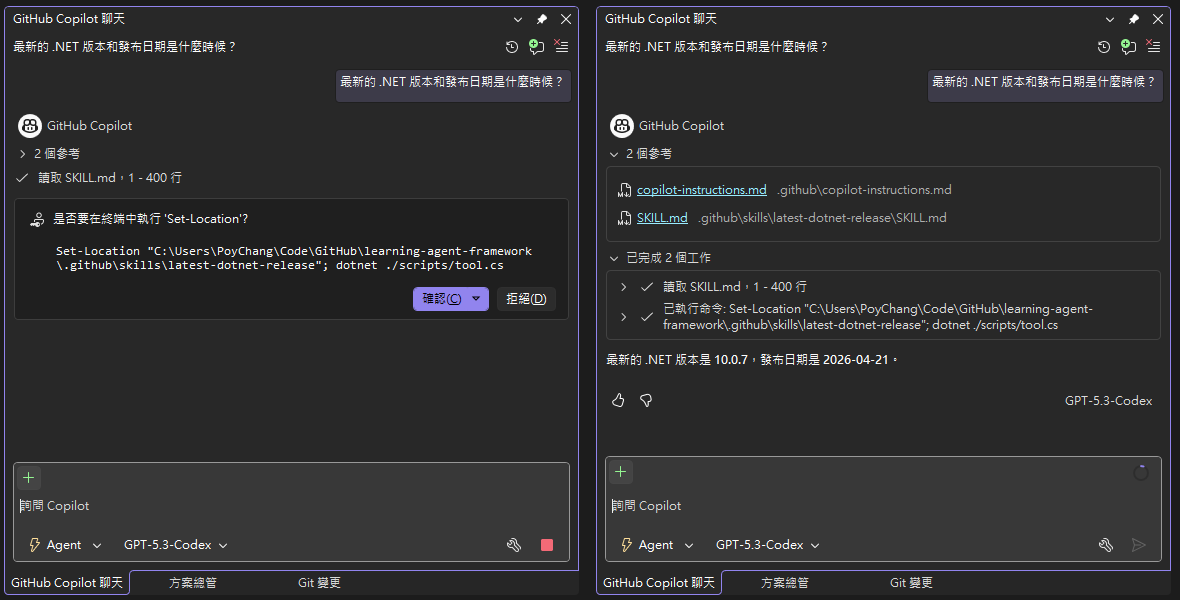The width and height of the screenshot is (1180, 600).
Task: Click GitHub Copilot avatar in right panel
Action: [x=622, y=126]
